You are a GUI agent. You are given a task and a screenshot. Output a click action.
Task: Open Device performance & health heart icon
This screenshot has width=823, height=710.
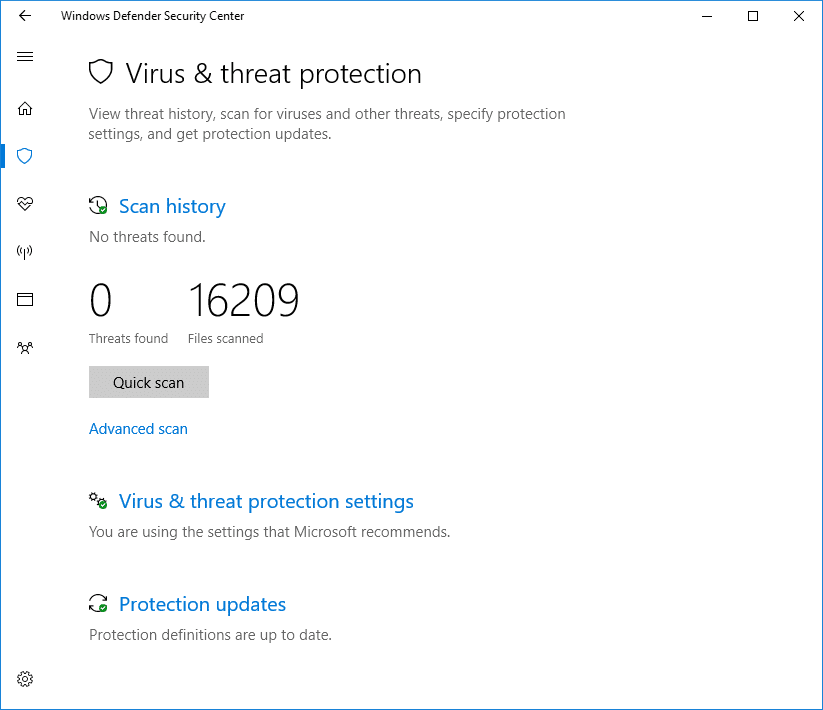[25, 204]
